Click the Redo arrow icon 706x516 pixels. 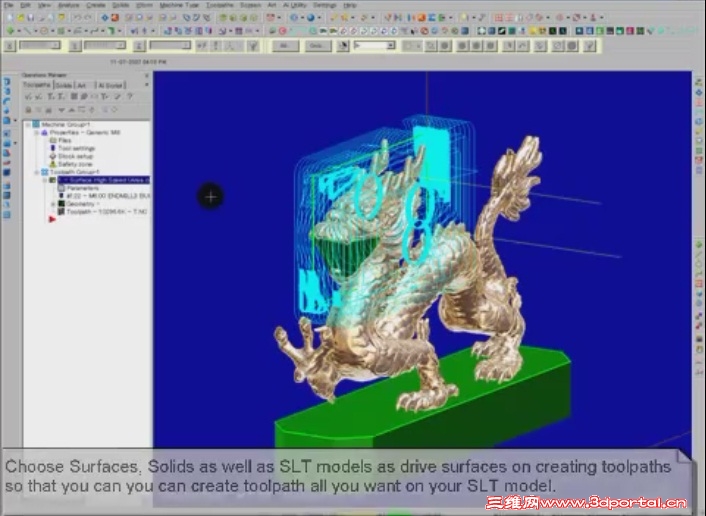[88, 18]
